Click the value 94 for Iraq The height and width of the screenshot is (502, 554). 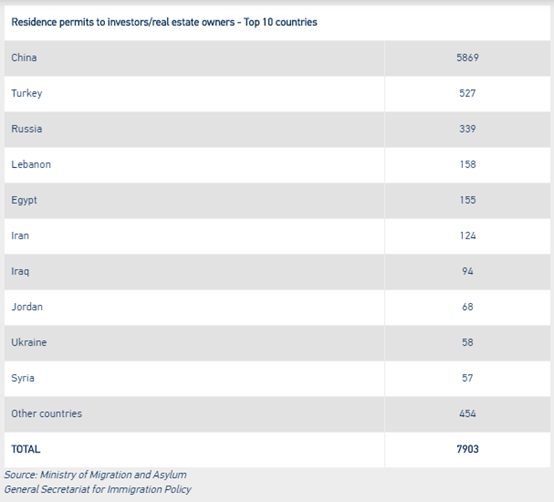(467, 271)
